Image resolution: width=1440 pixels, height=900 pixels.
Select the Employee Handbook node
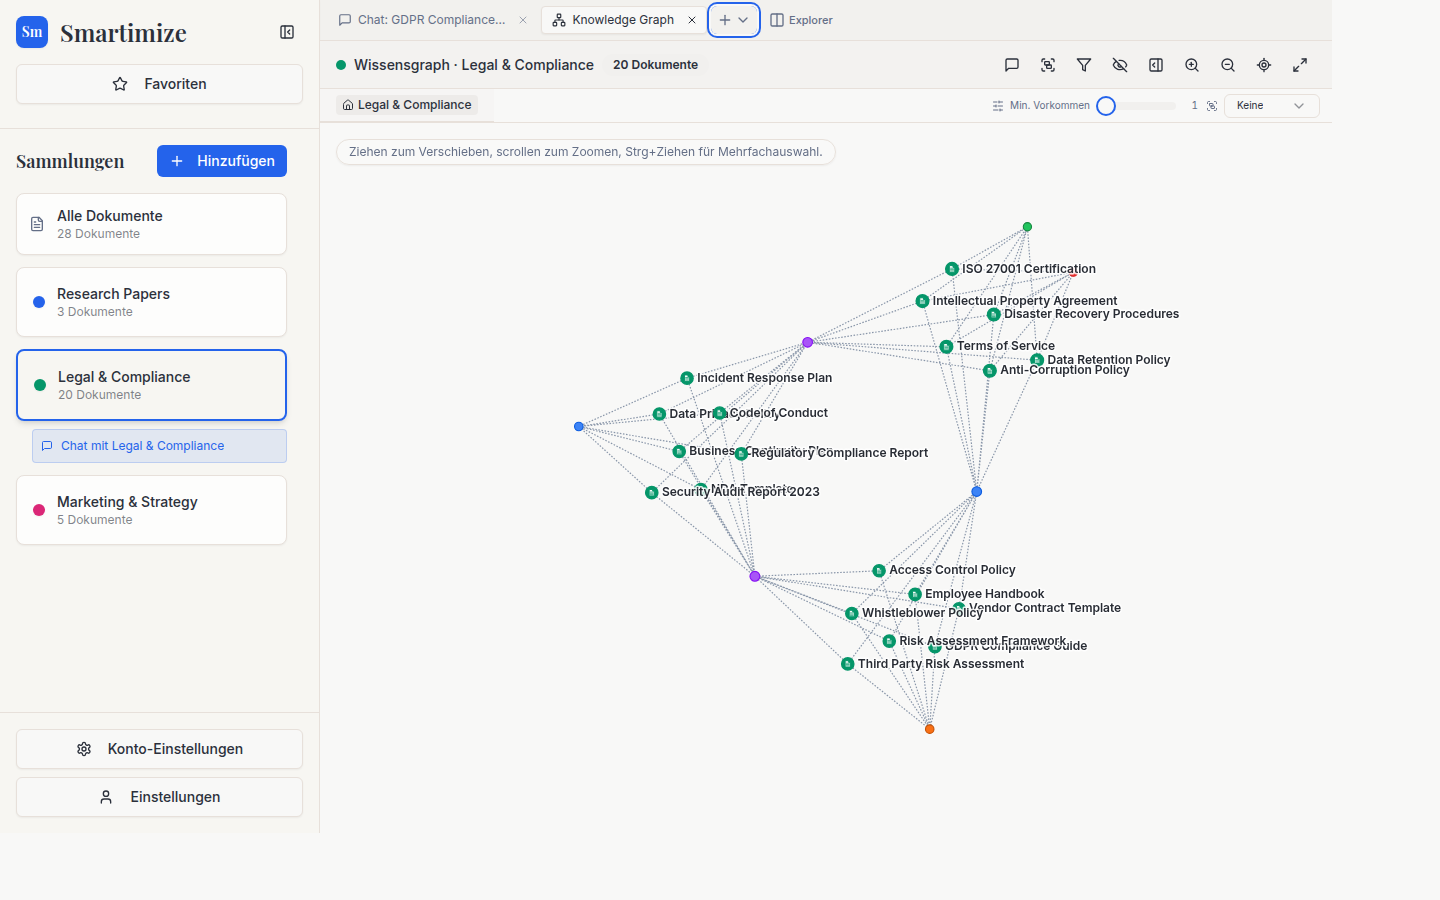click(x=915, y=595)
